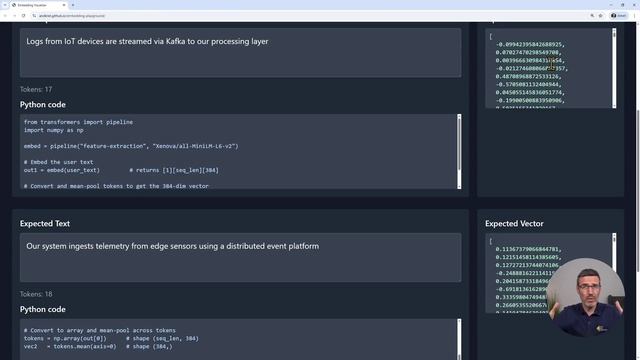The image size is (640, 360).
Task: Click the 'Tokens: 18' label
Action: point(36,294)
